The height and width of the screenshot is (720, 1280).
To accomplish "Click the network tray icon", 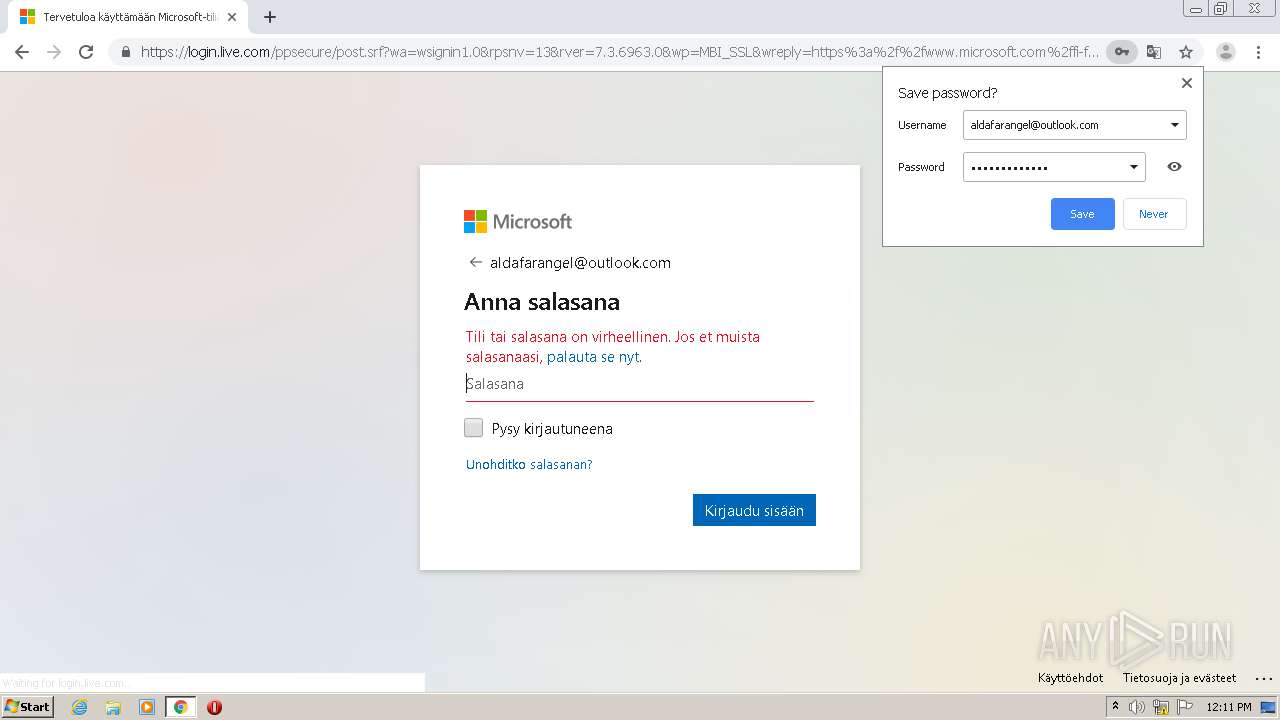I will pyautogui.click(x=1161, y=707).
